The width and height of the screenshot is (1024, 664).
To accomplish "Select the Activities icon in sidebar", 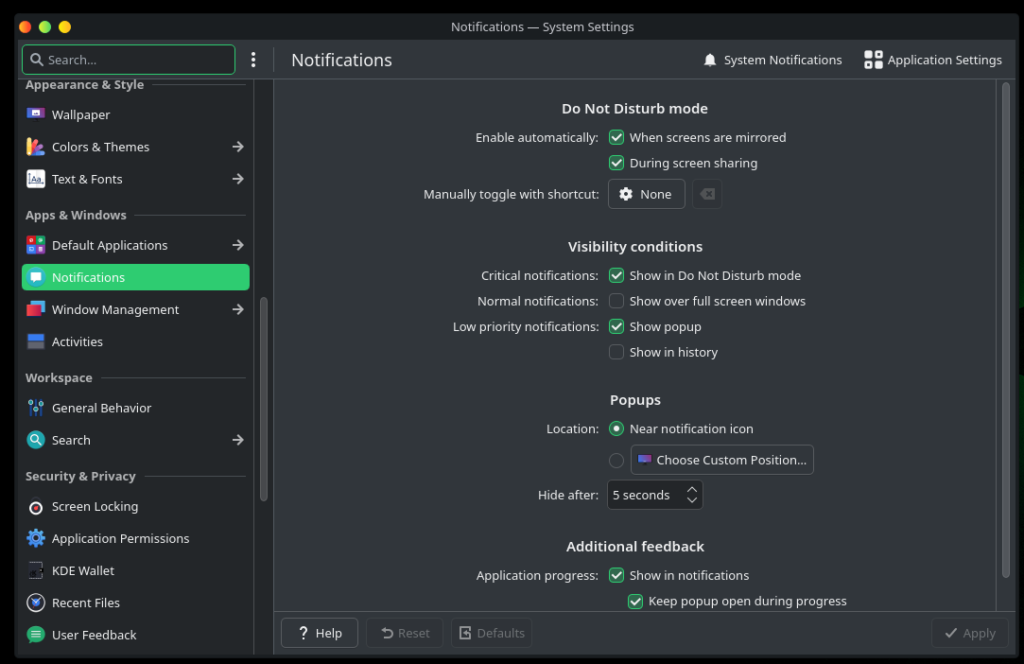I will (x=36, y=342).
